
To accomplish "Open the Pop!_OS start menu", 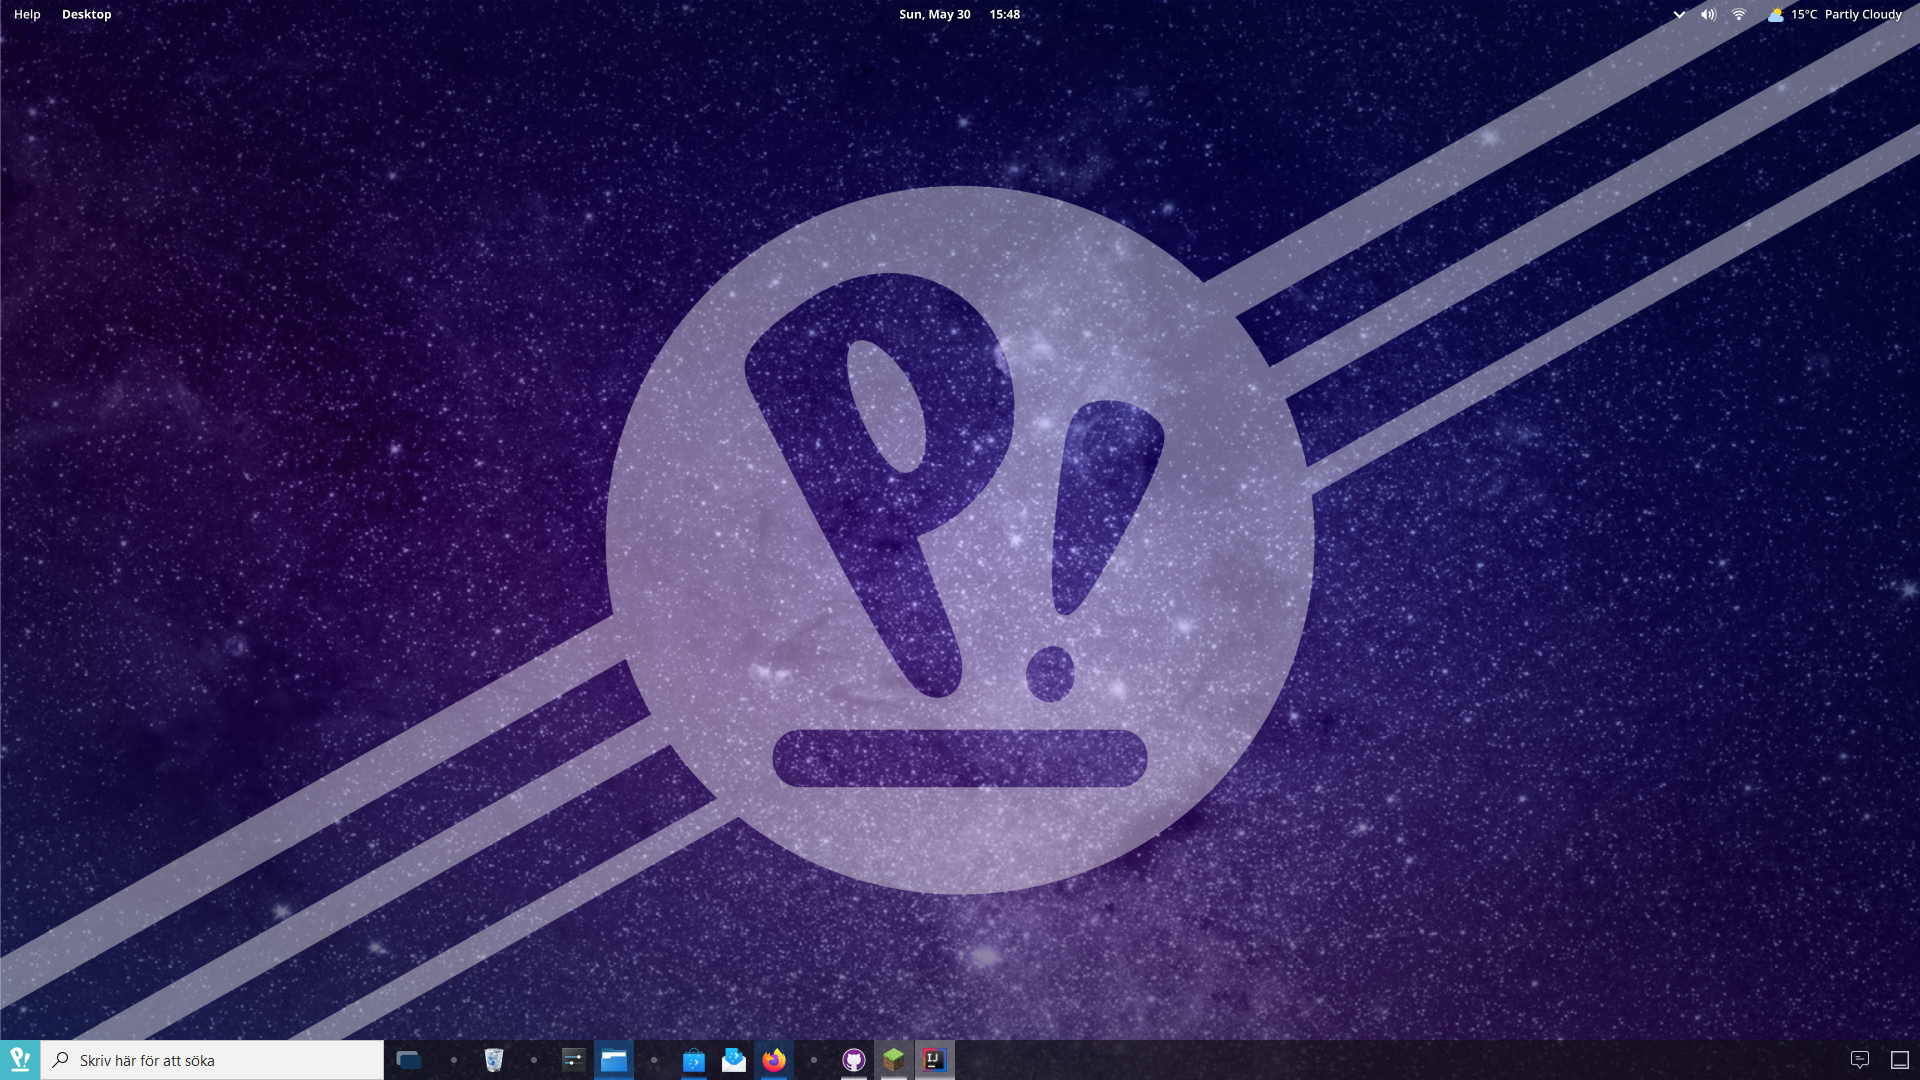I will (x=20, y=1060).
